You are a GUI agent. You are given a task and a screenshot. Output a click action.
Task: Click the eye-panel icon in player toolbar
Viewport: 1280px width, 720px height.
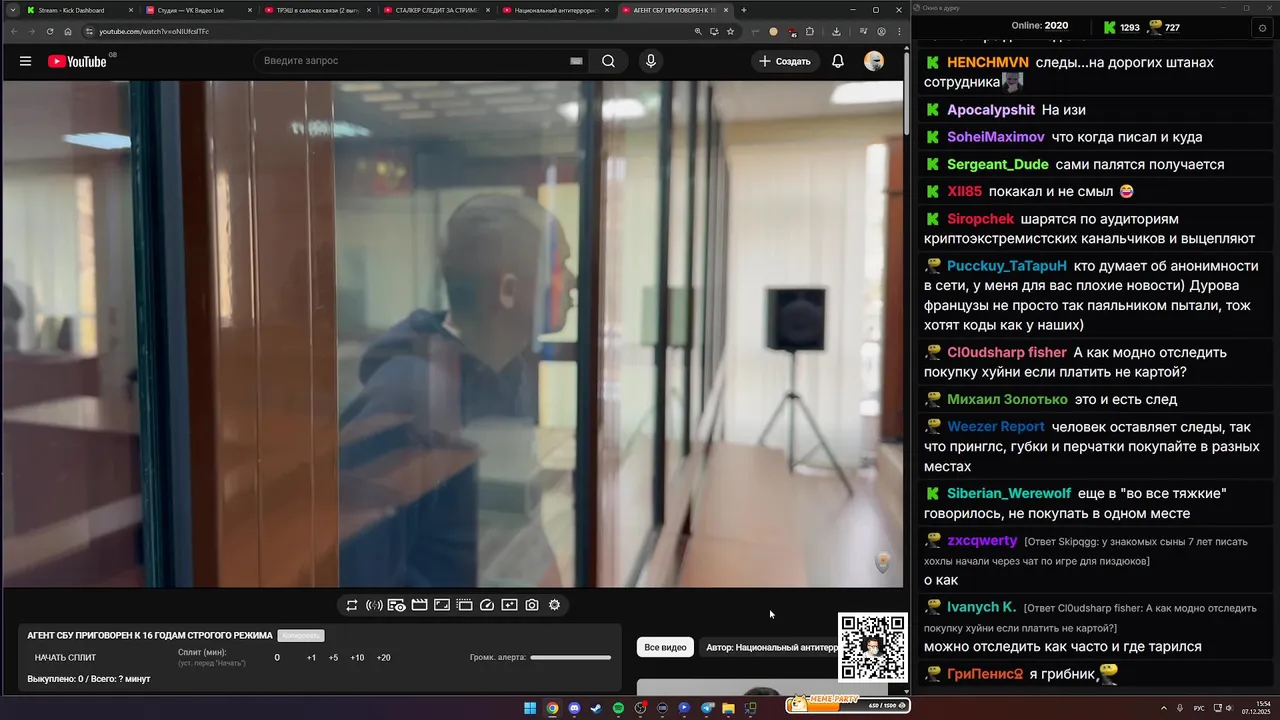click(396, 605)
